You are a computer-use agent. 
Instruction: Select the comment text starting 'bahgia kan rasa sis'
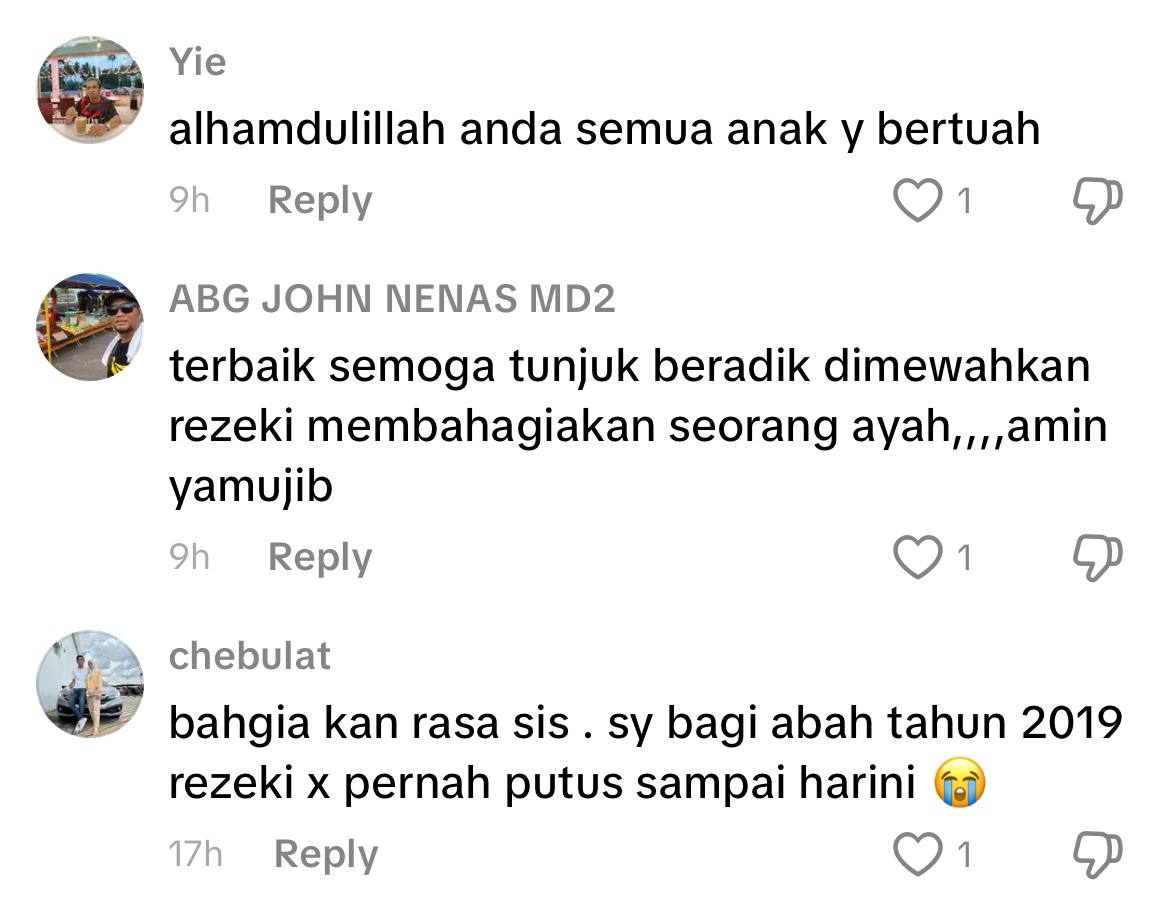pos(645,754)
